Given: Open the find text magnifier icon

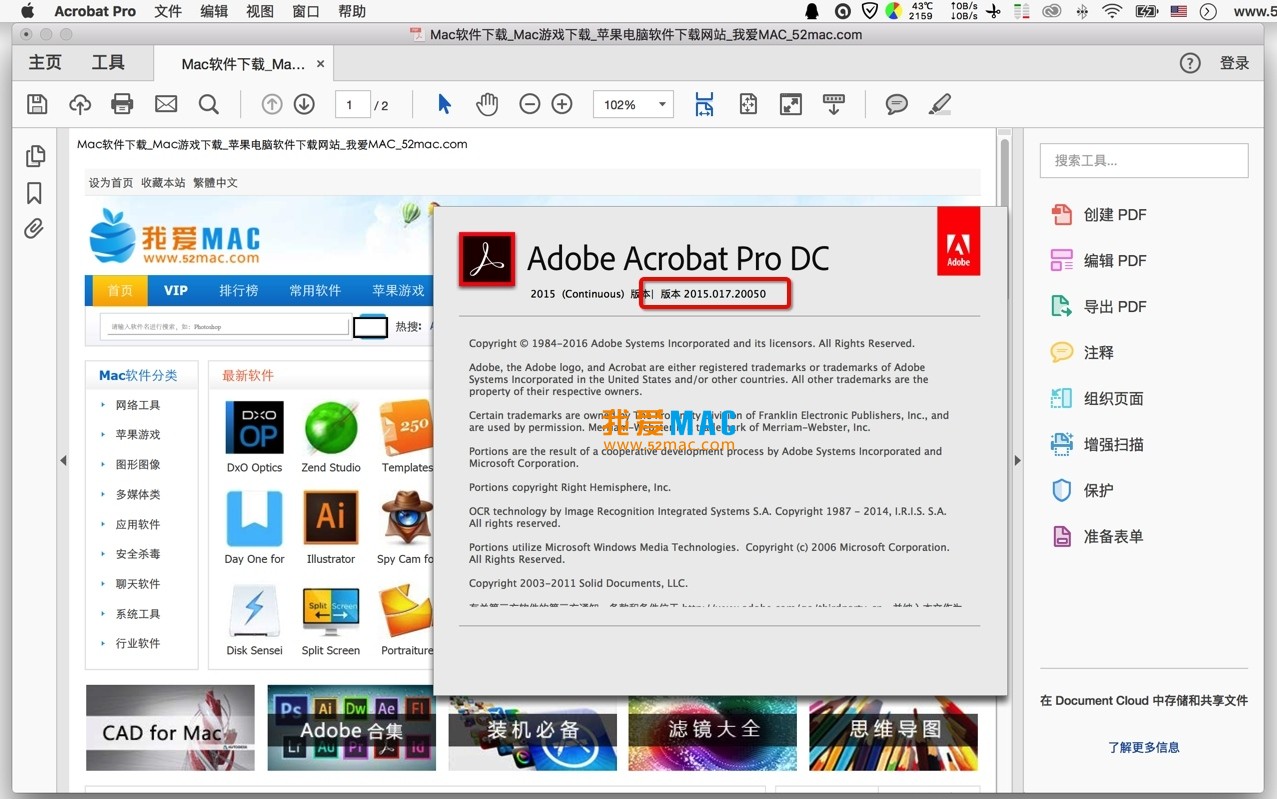Looking at the screenshot, I should (x=208, y=104).
